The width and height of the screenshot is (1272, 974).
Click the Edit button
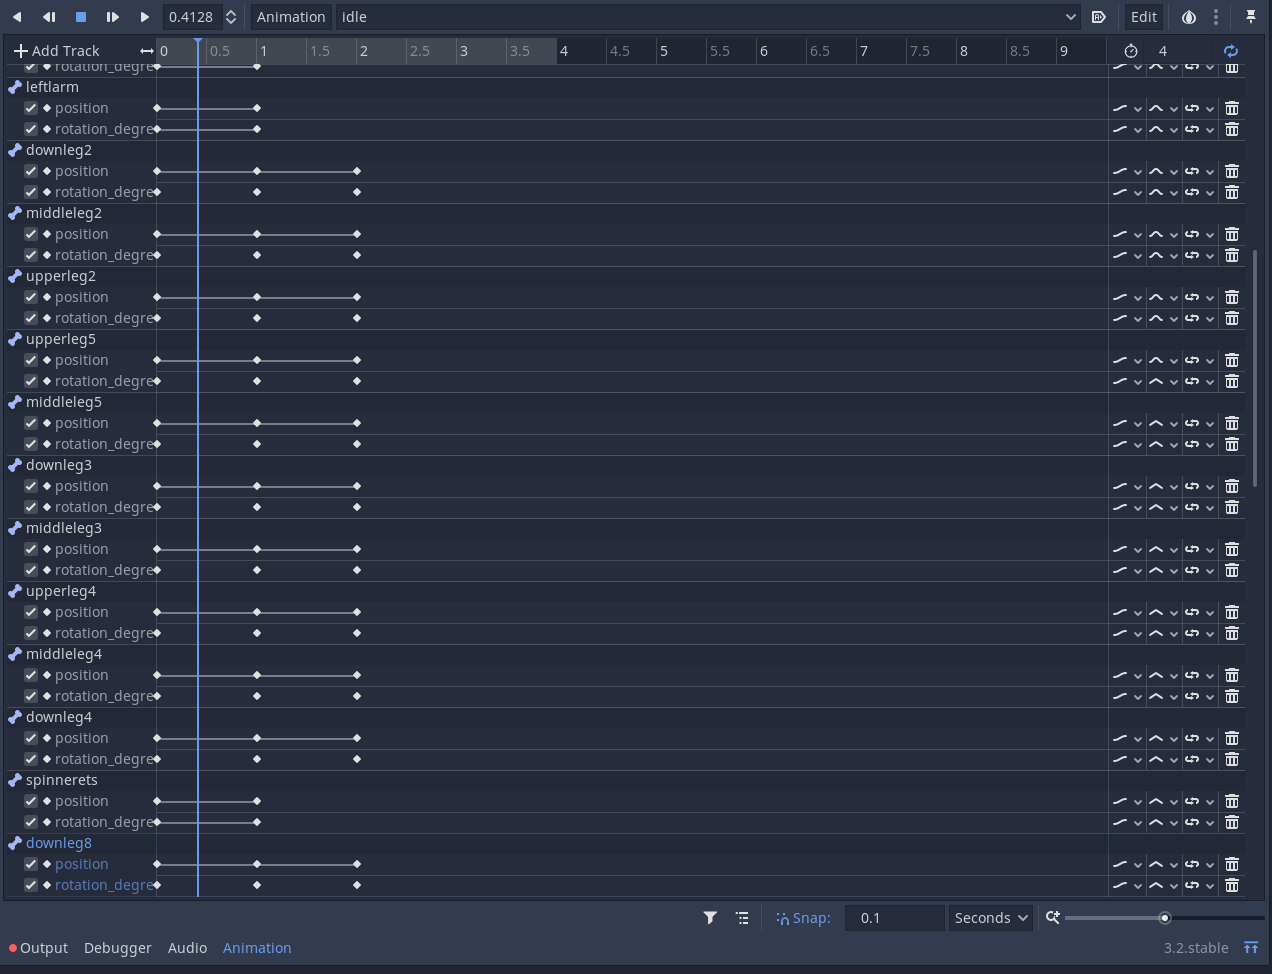pos(1143,16)
